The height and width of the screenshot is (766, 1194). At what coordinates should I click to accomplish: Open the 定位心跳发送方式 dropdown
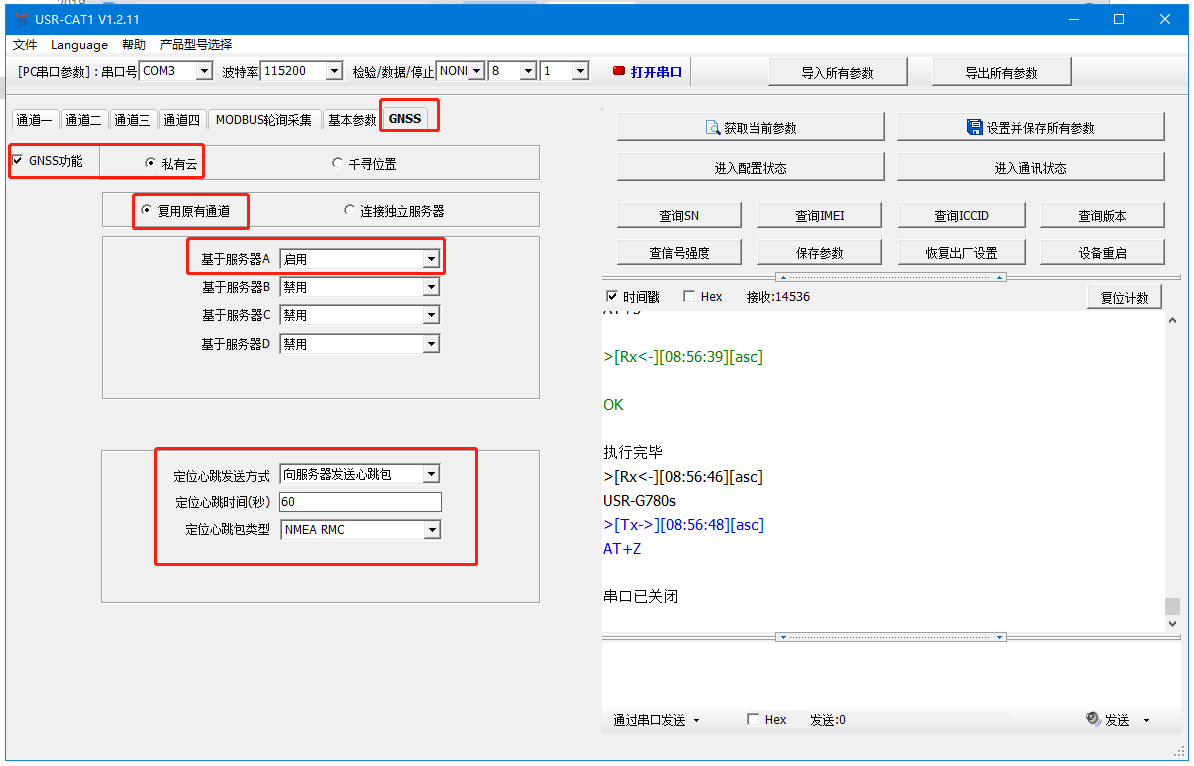431,474
